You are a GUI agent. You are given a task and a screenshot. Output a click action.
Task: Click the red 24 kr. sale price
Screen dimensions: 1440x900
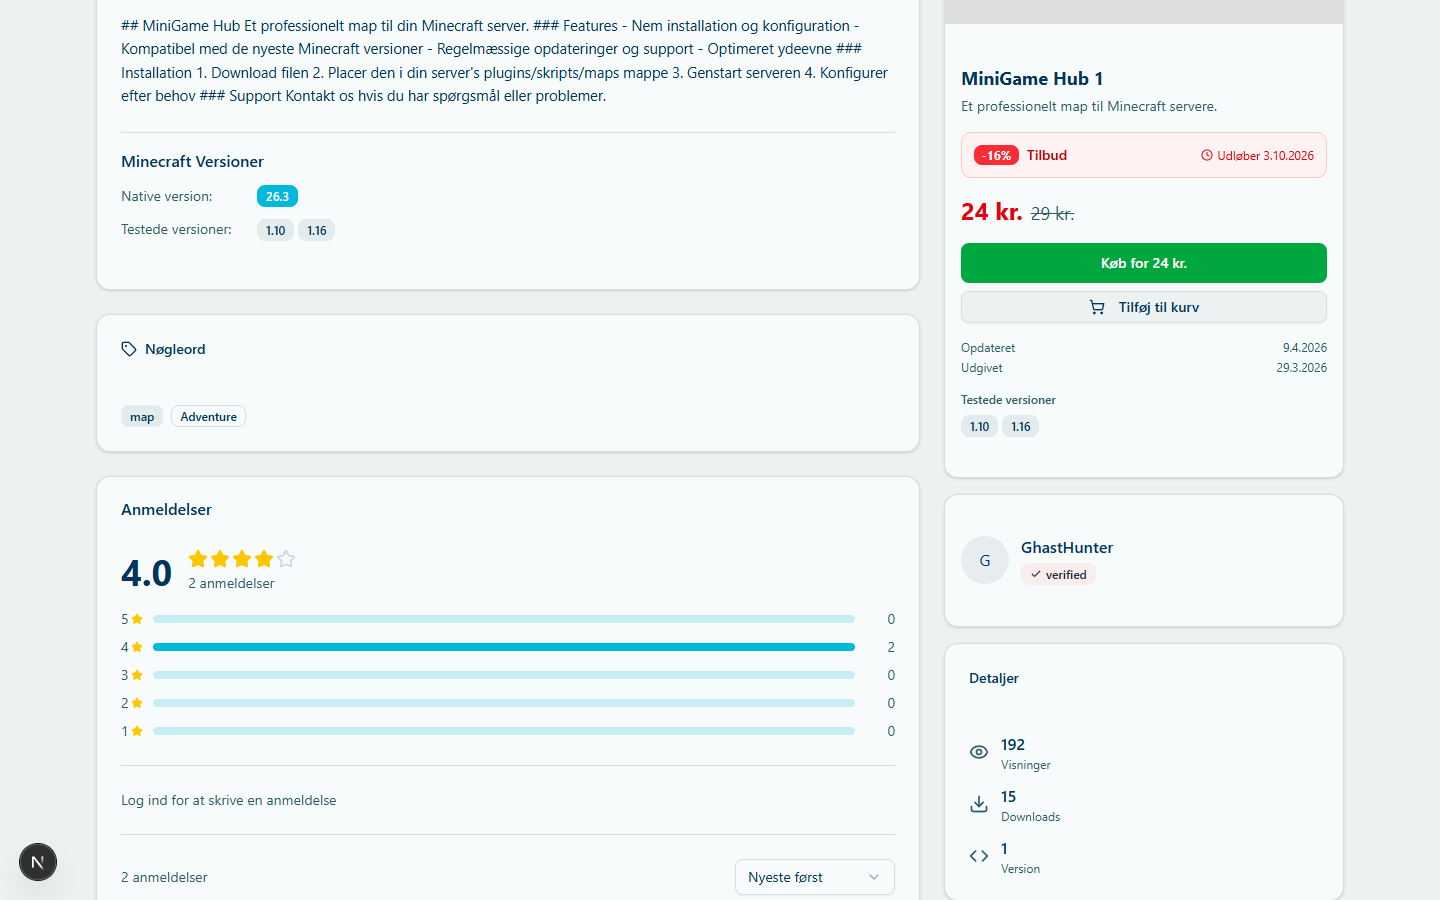click(991, 212)
